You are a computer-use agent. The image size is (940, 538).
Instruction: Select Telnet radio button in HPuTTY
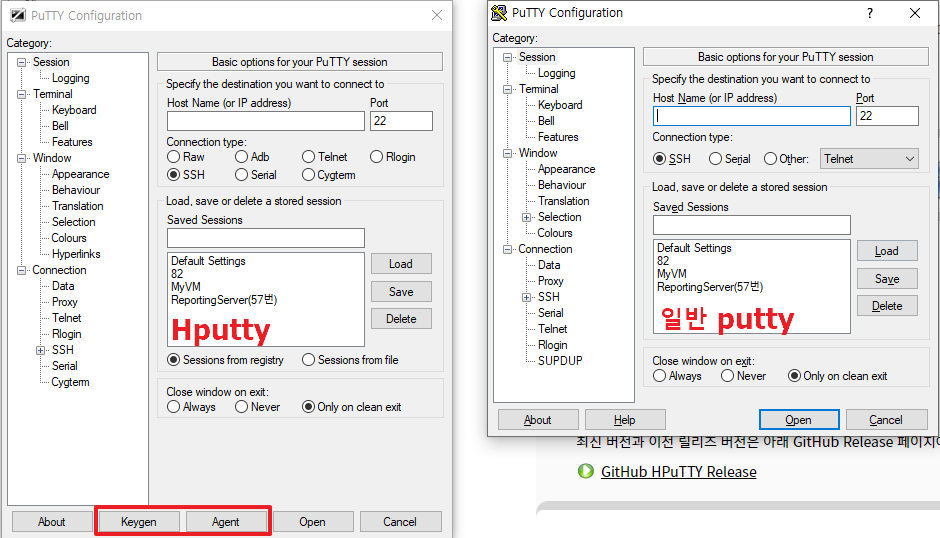(x=308, y=157)
